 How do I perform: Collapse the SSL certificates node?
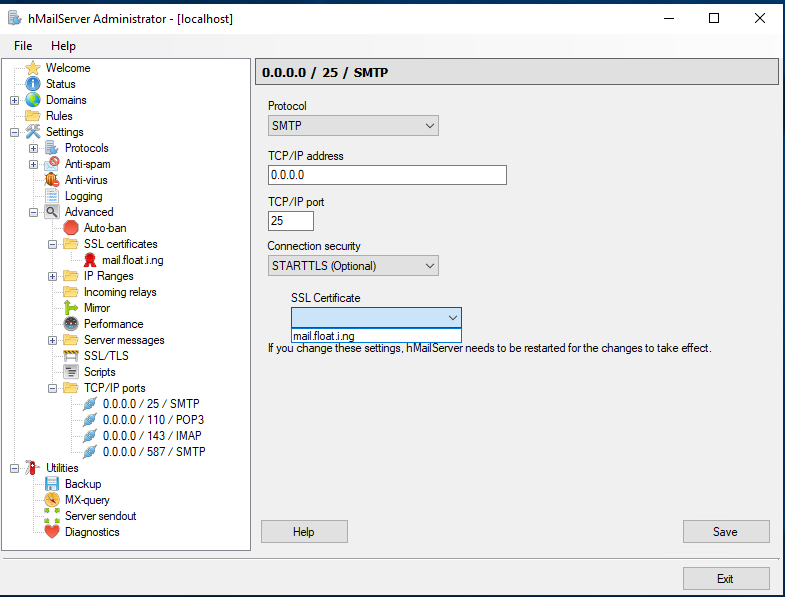pos(52,244)
